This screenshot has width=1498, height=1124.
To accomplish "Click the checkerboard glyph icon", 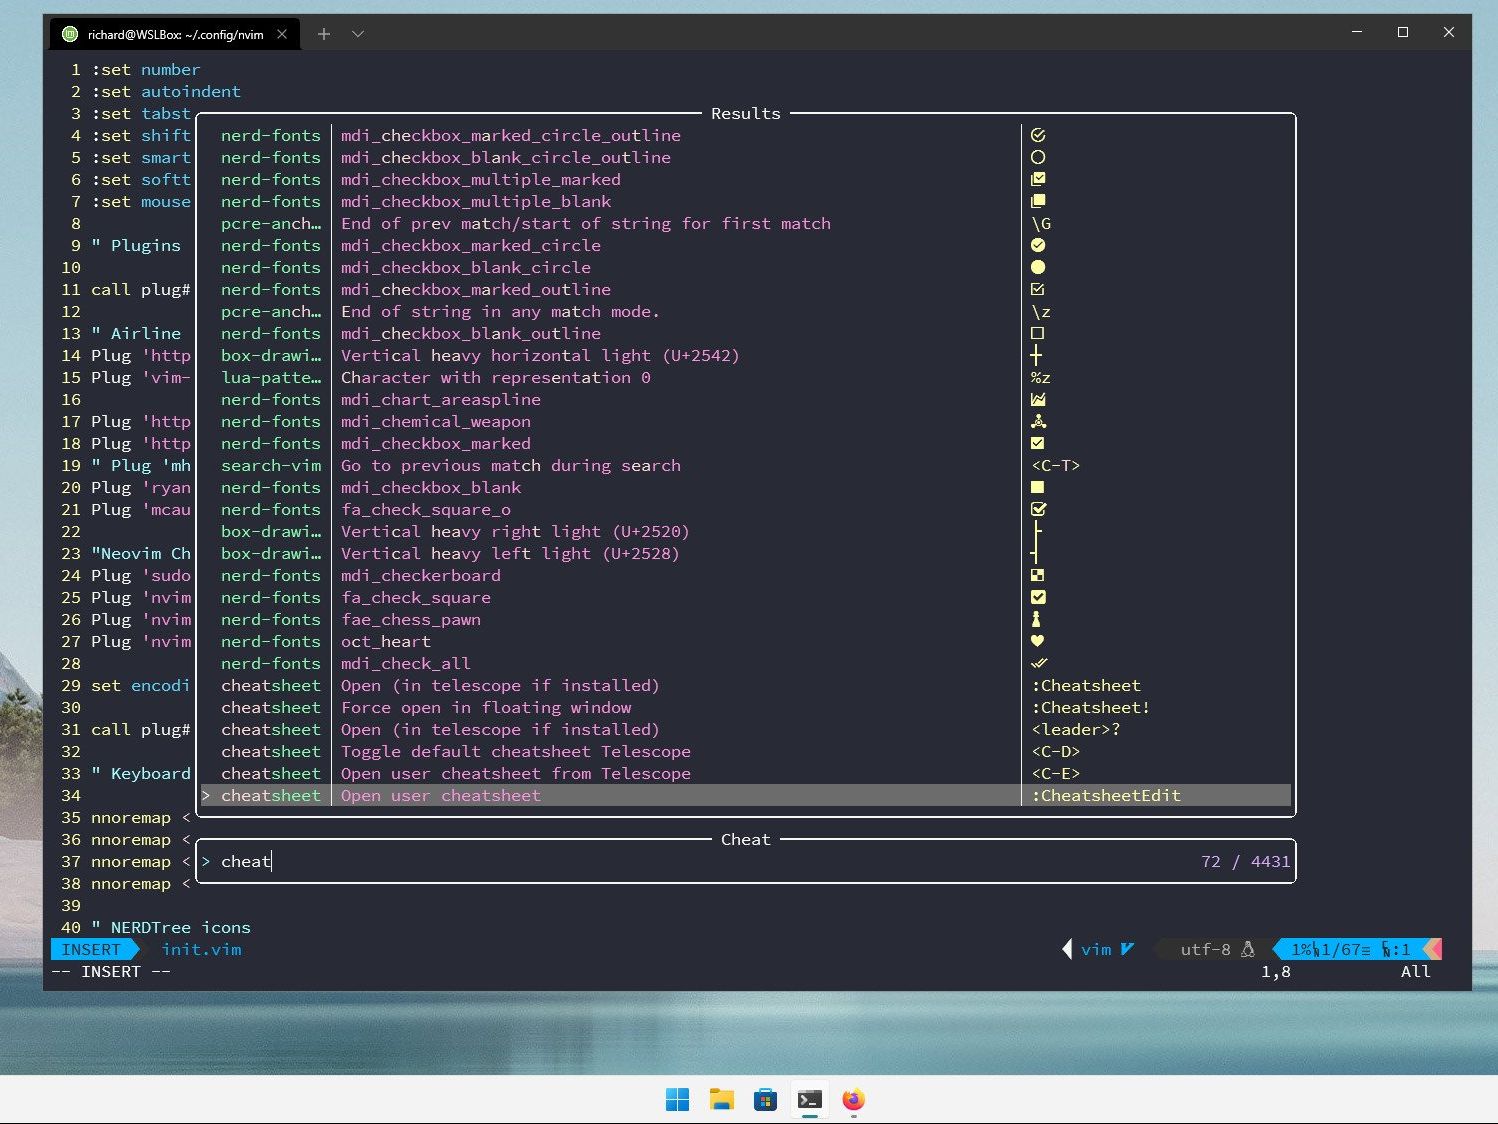I will coord(1037,576).
